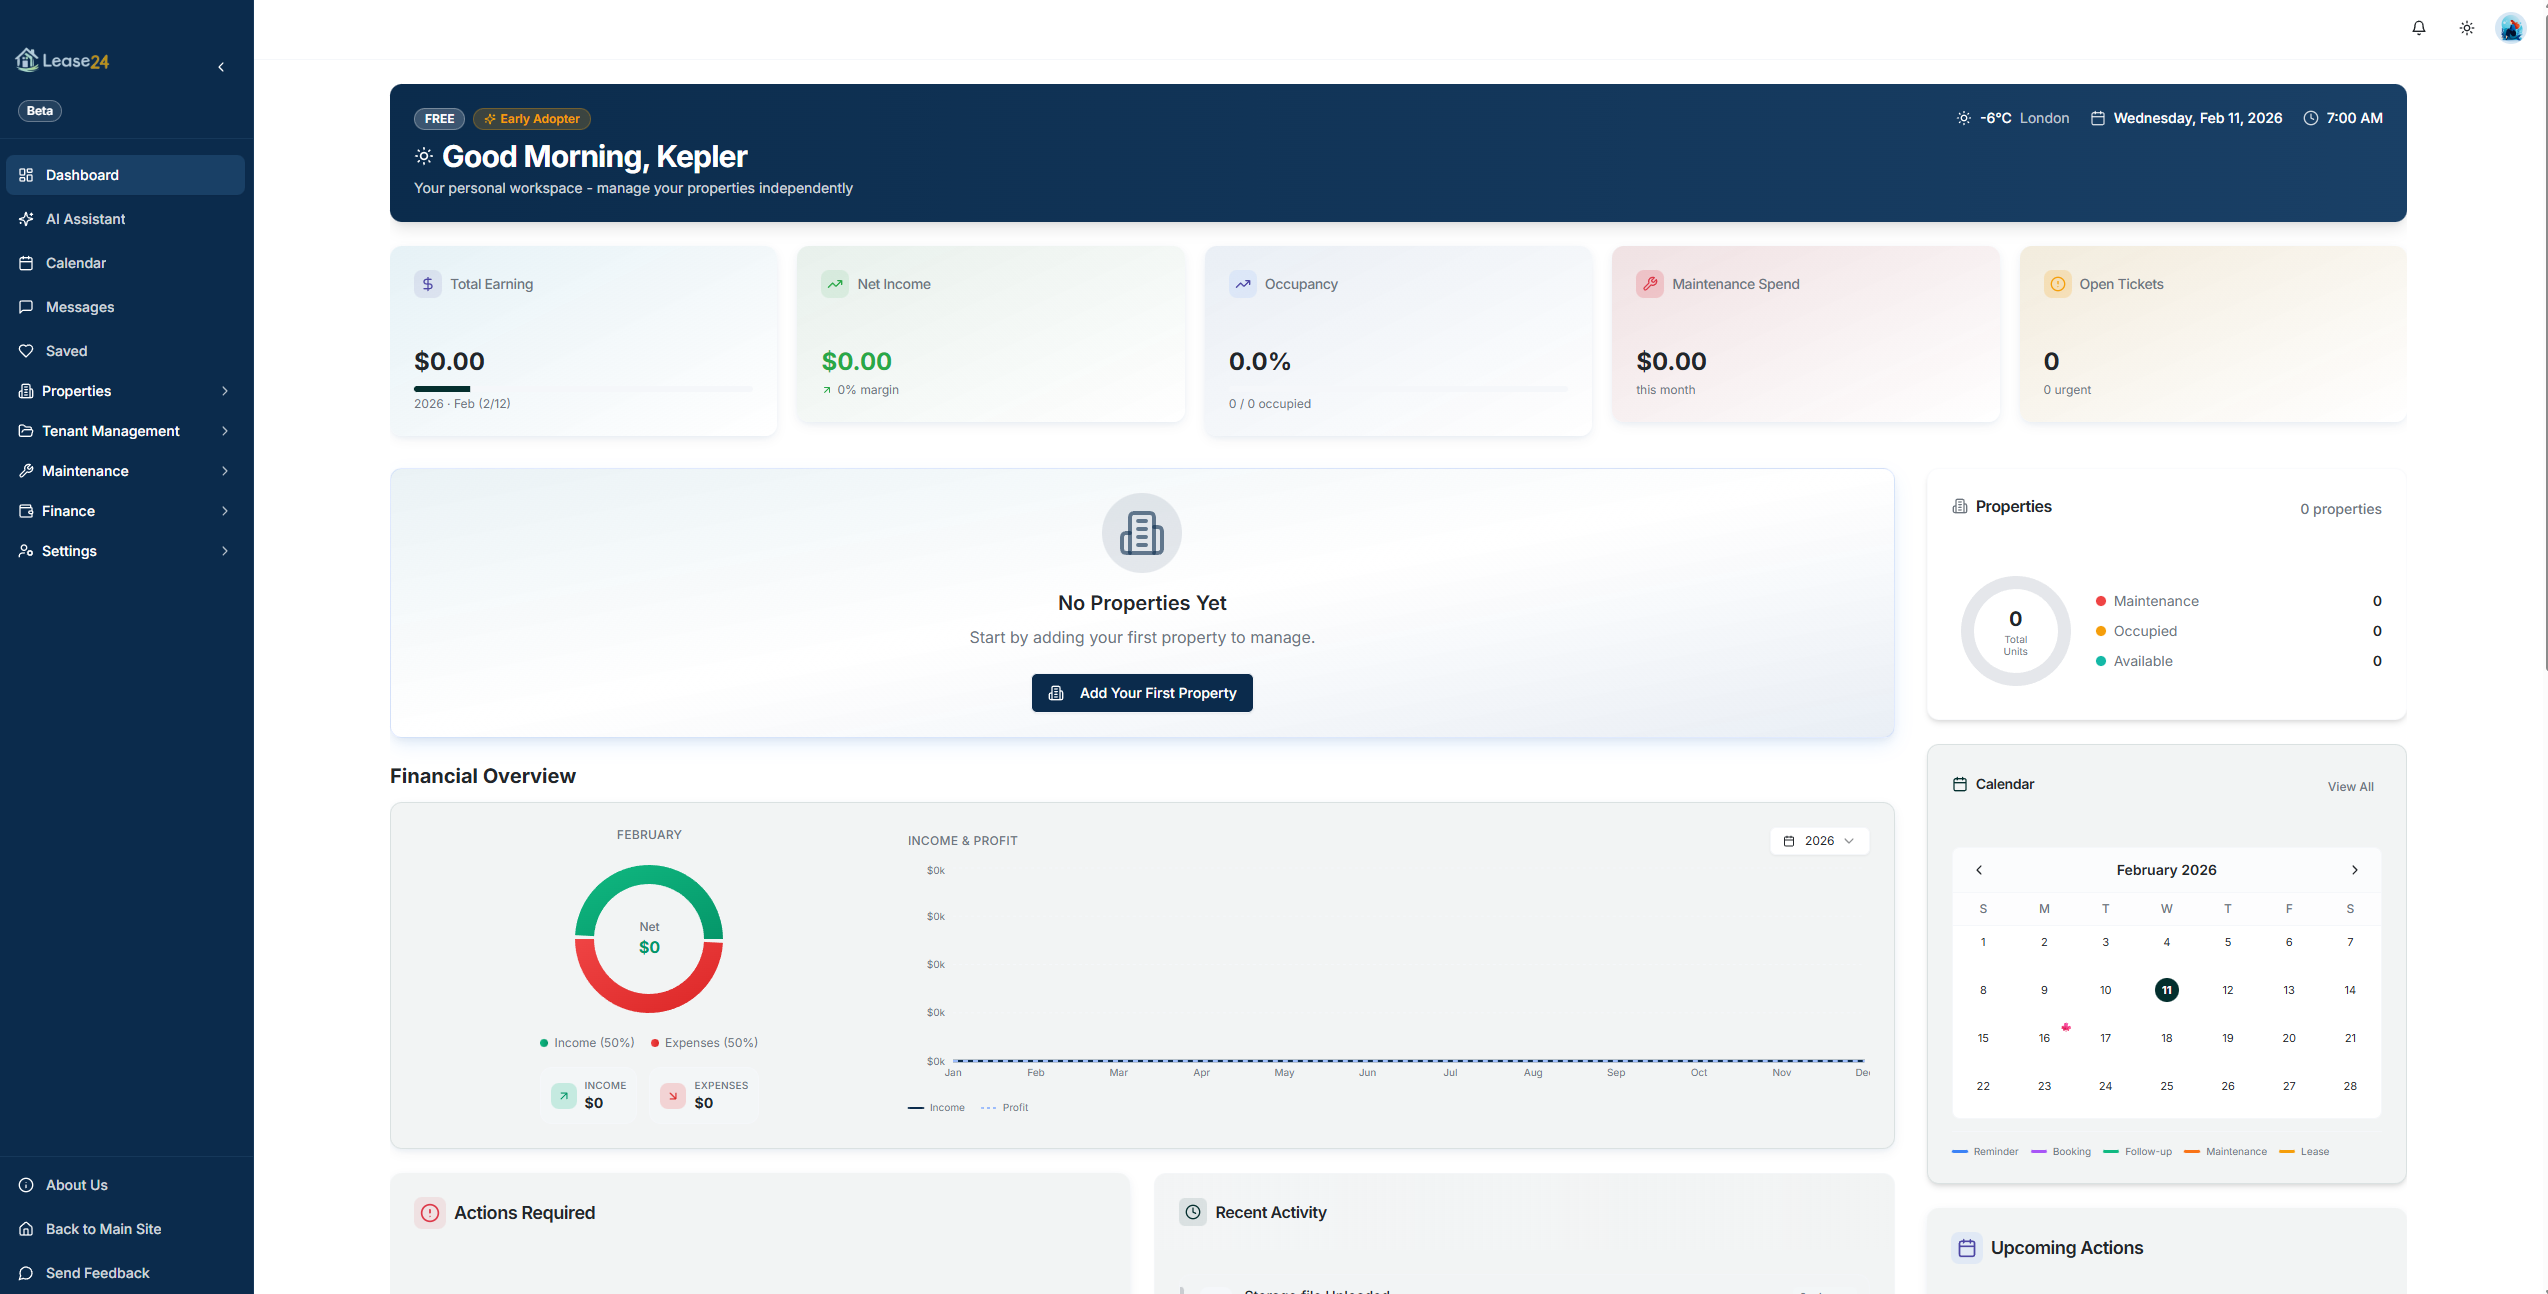Screen dimensions: 2548x1294
Task: Open the Saved items section
Action: point(66,350)
